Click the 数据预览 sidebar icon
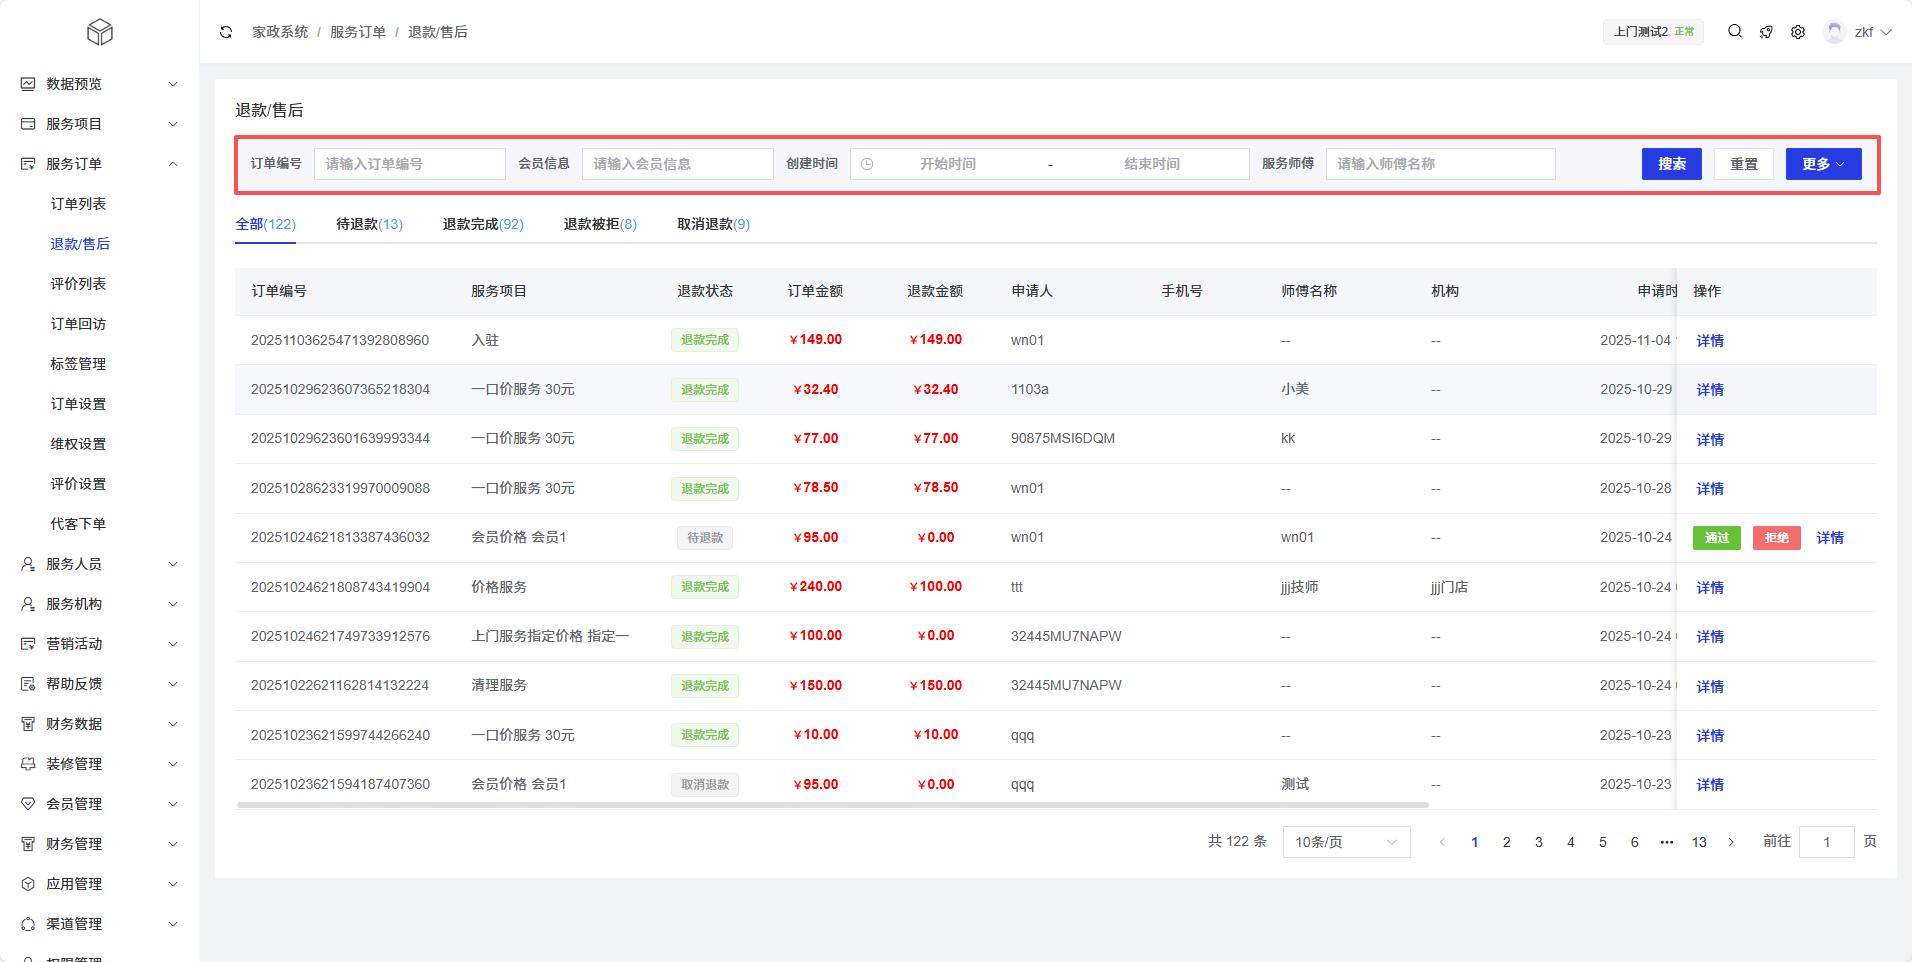This screenshot has width=1912, height=962. [28, 84]
